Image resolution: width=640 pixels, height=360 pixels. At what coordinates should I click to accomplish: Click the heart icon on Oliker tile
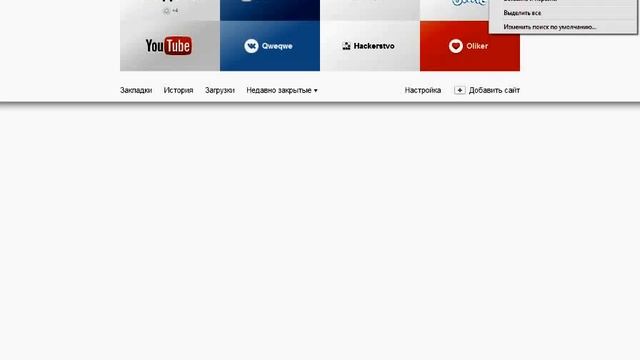tap(456, 46)
